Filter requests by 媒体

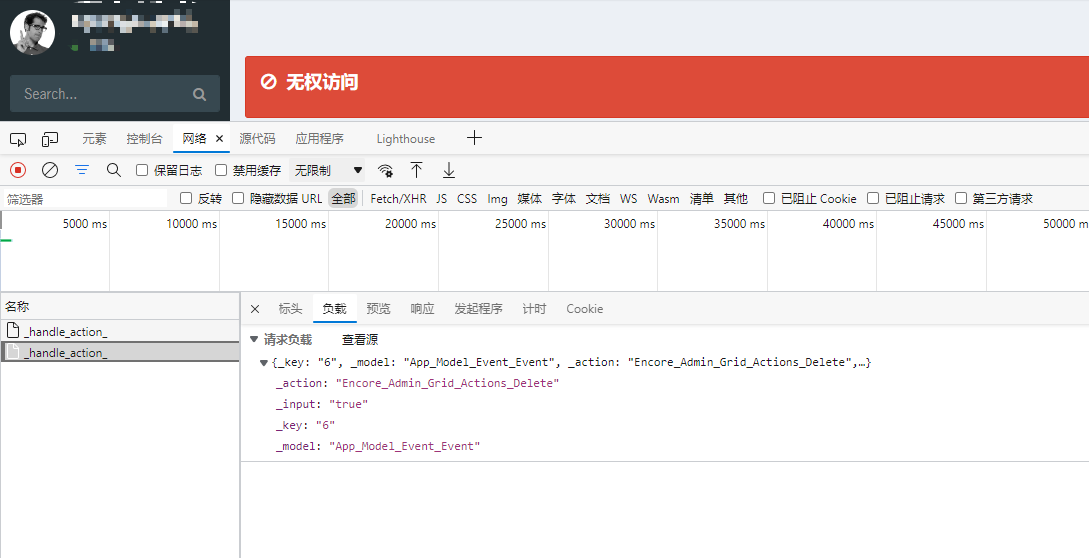coord(529,199)
